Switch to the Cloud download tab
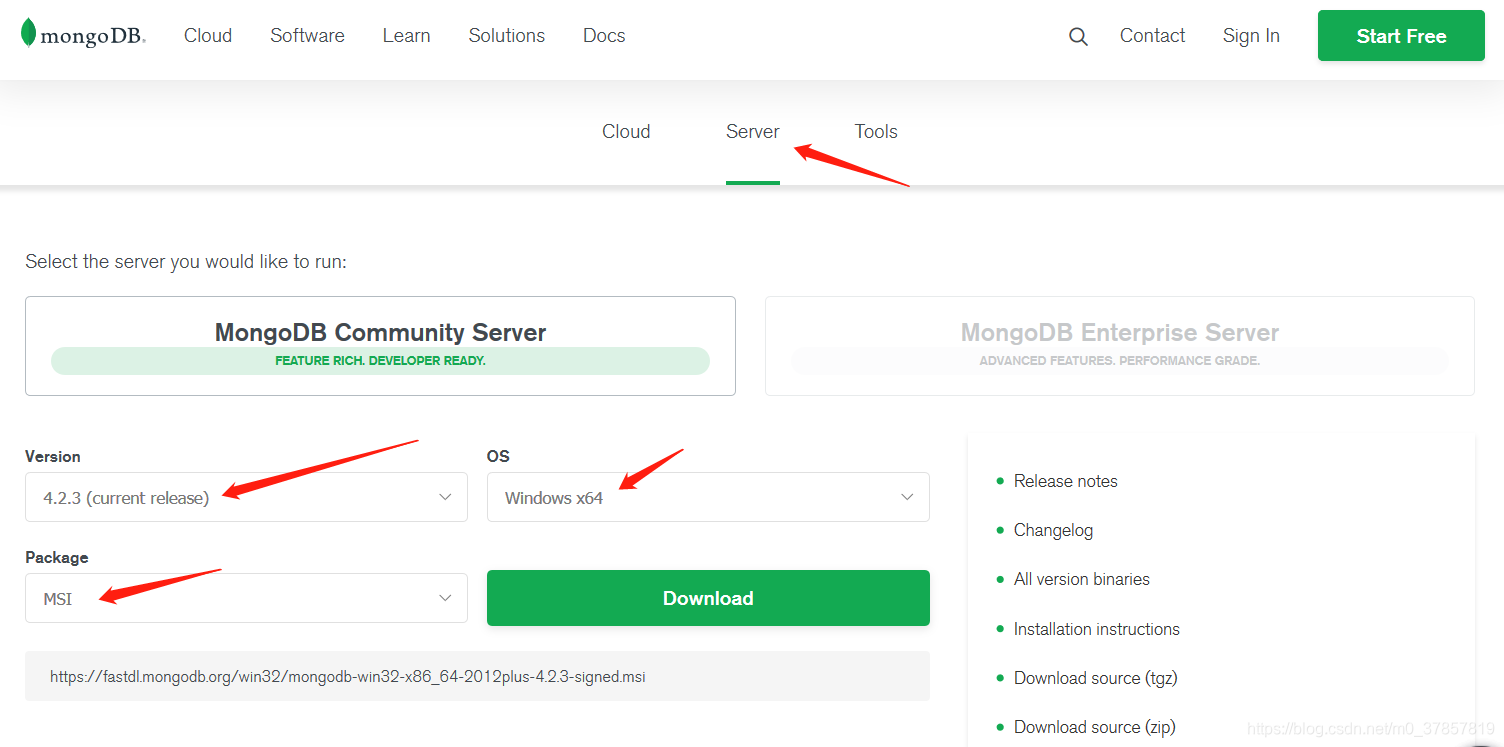 coord(626,131)
